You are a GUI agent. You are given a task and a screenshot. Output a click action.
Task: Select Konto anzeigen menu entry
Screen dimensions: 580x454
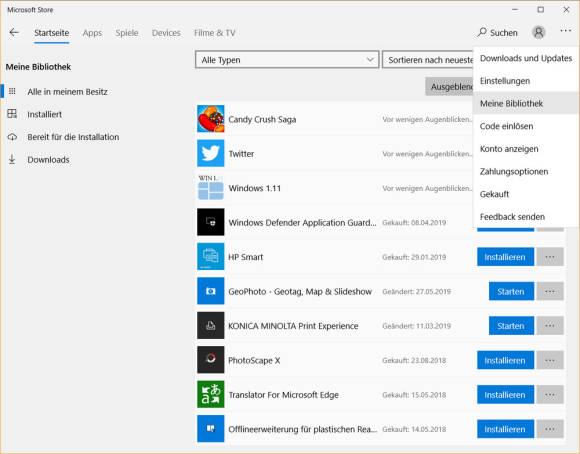click(526, 149)
